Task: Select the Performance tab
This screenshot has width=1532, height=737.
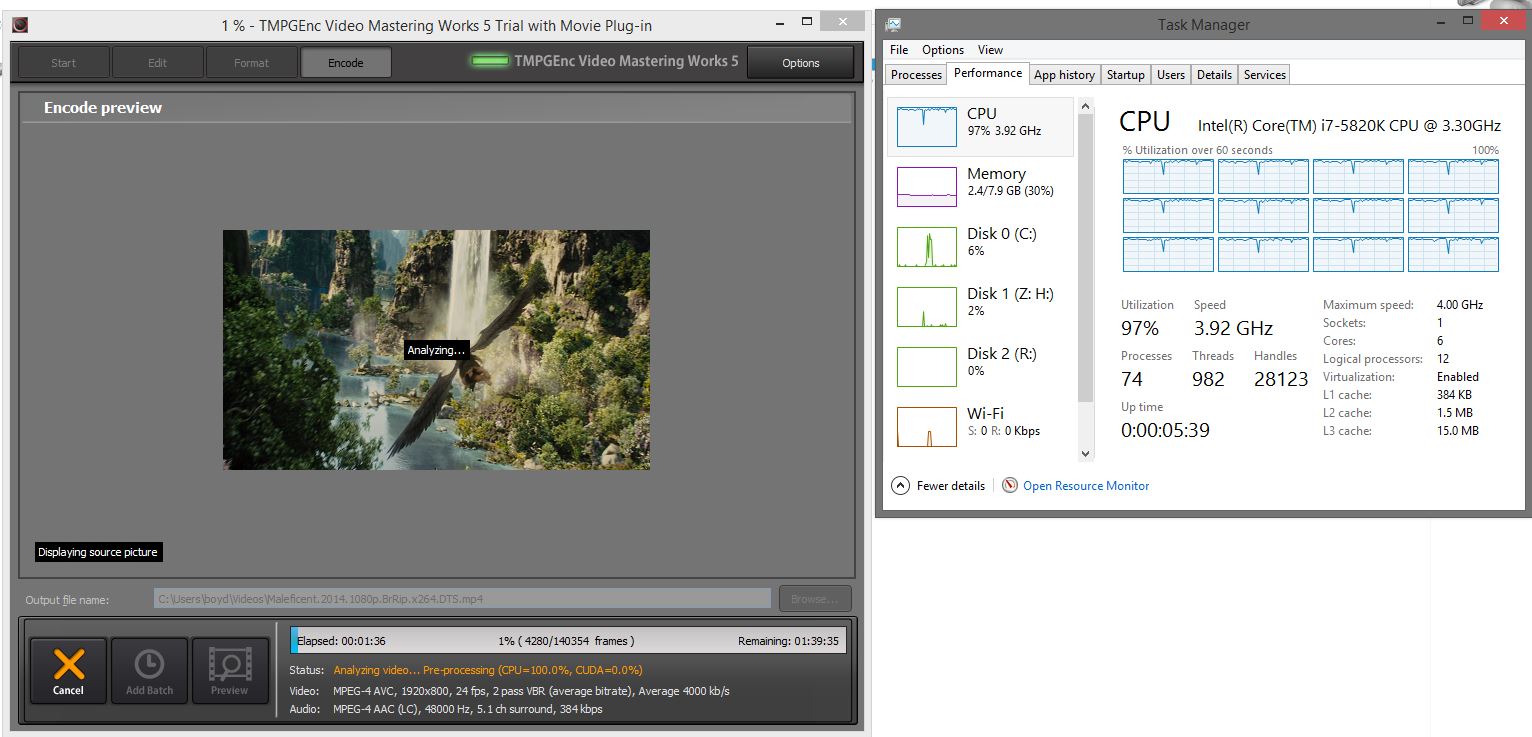Action: (x=988, y=73)
